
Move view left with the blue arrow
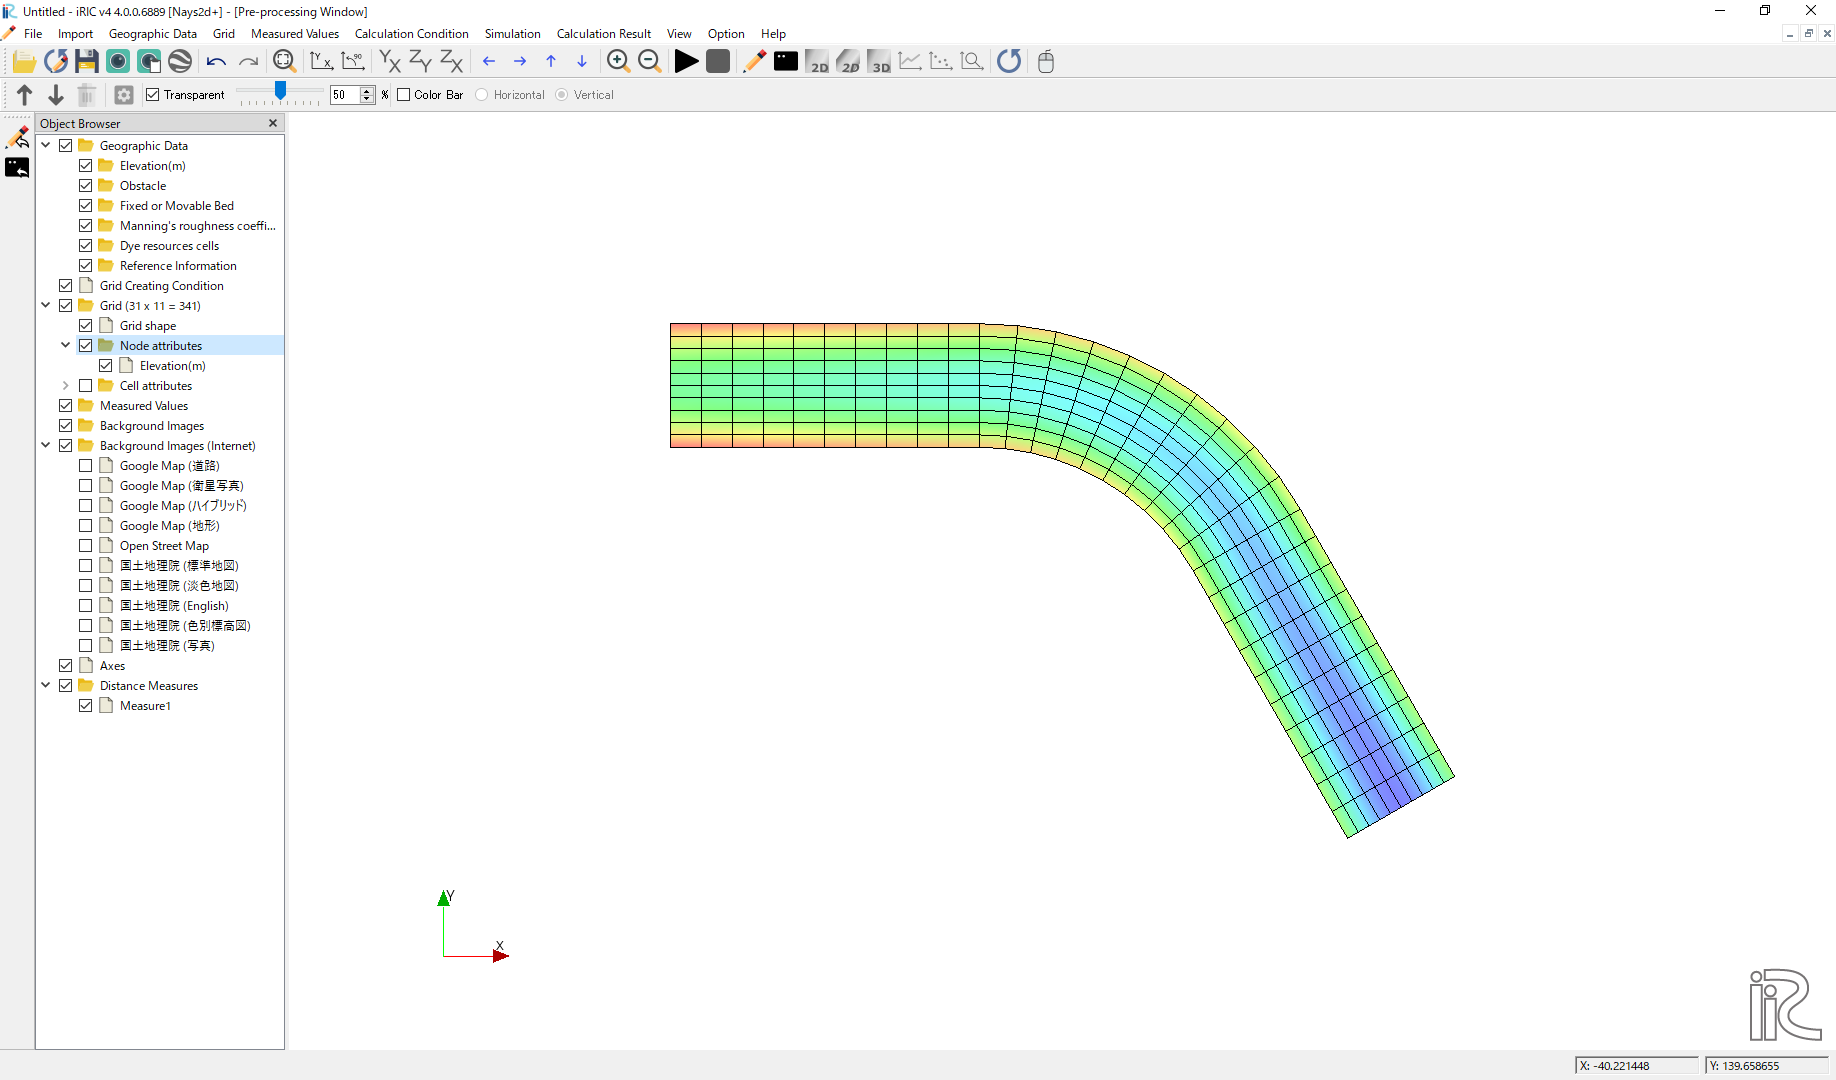pyautogui.click(x=489, y=62)
